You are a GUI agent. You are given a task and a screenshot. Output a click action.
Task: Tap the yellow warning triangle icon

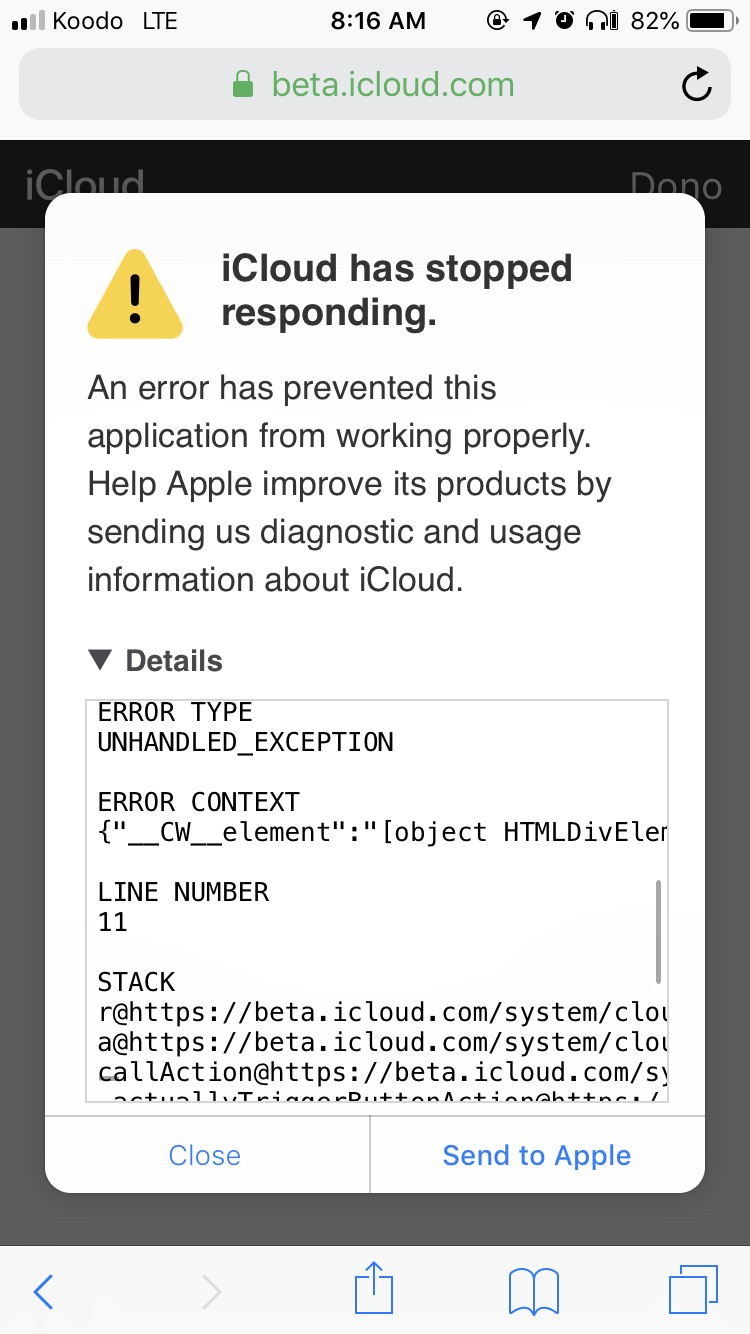coord(135,294)
